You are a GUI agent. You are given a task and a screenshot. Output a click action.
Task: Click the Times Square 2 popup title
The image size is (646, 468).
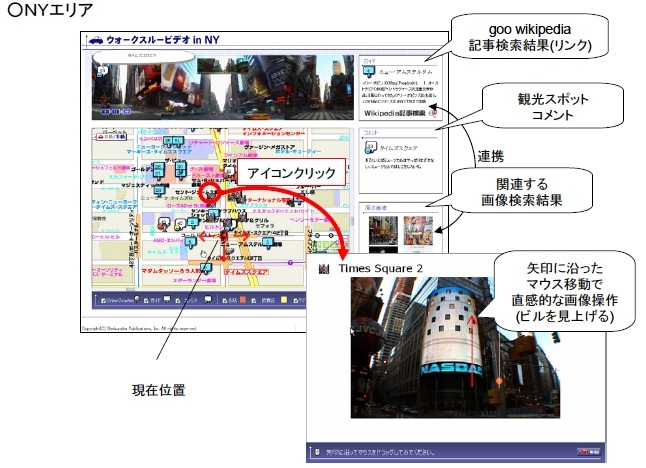(380, 269)
